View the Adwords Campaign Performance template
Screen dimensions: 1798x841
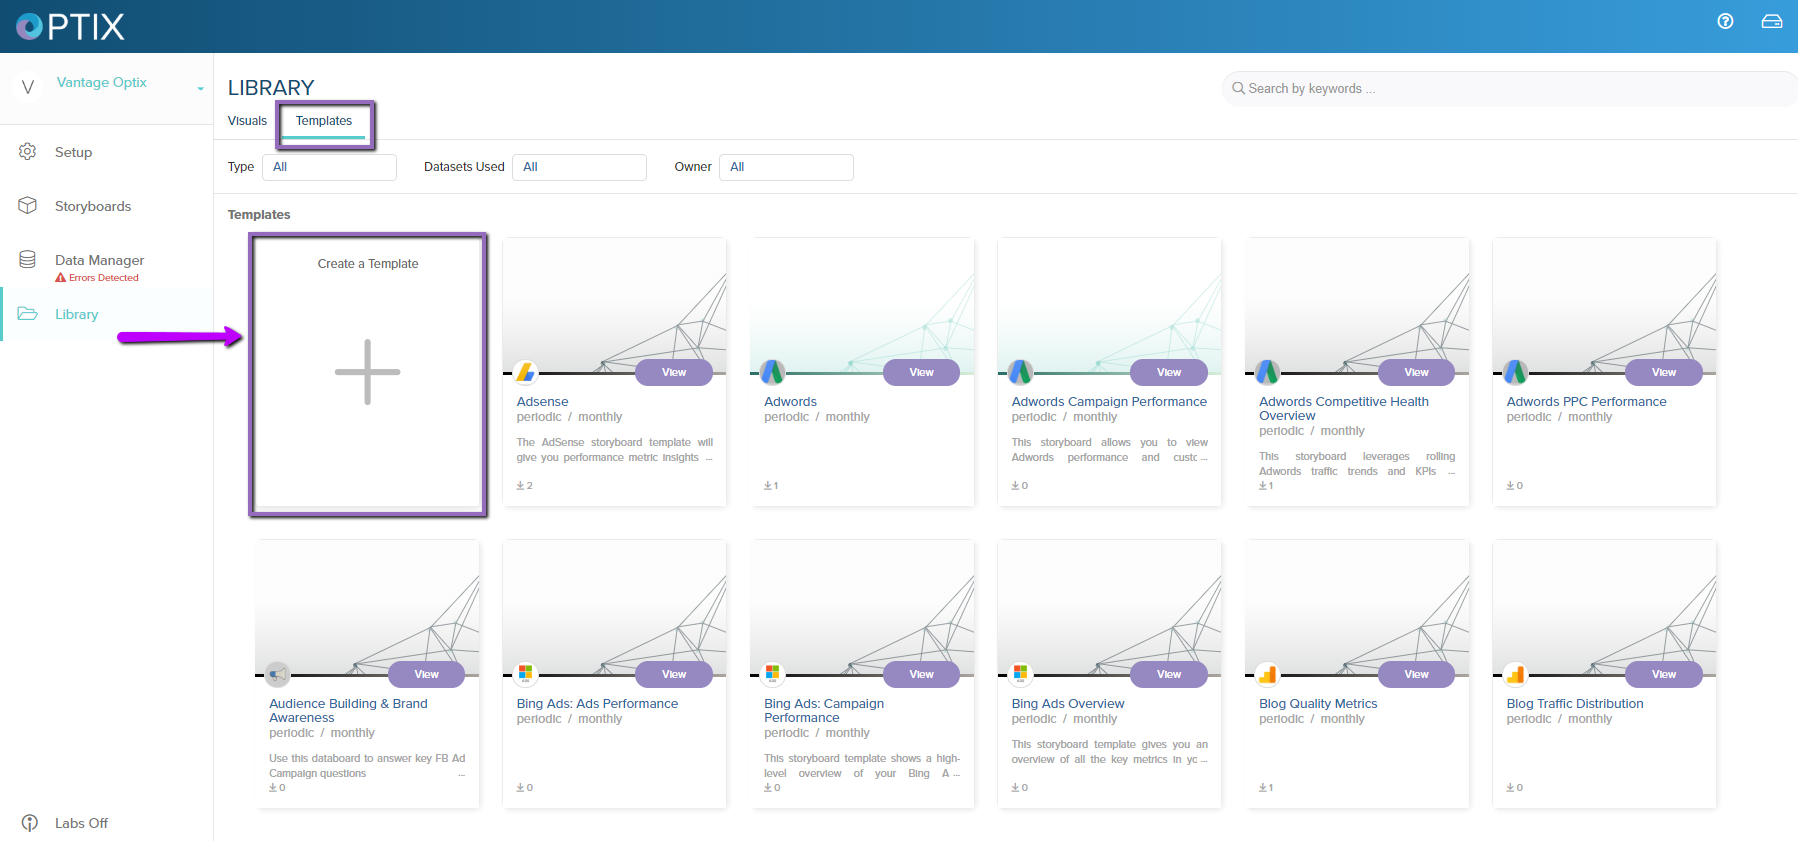tap(1168, 372)
